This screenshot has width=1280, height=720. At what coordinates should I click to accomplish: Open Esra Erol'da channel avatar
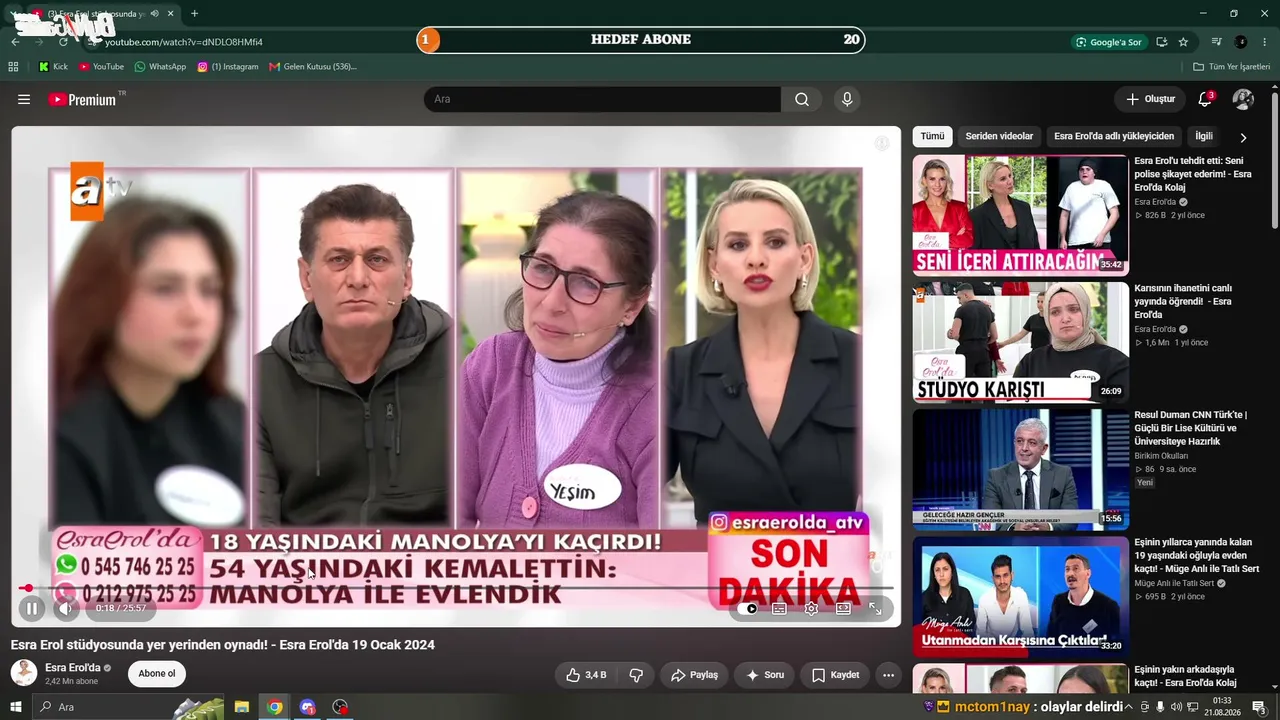coord(24,673)
